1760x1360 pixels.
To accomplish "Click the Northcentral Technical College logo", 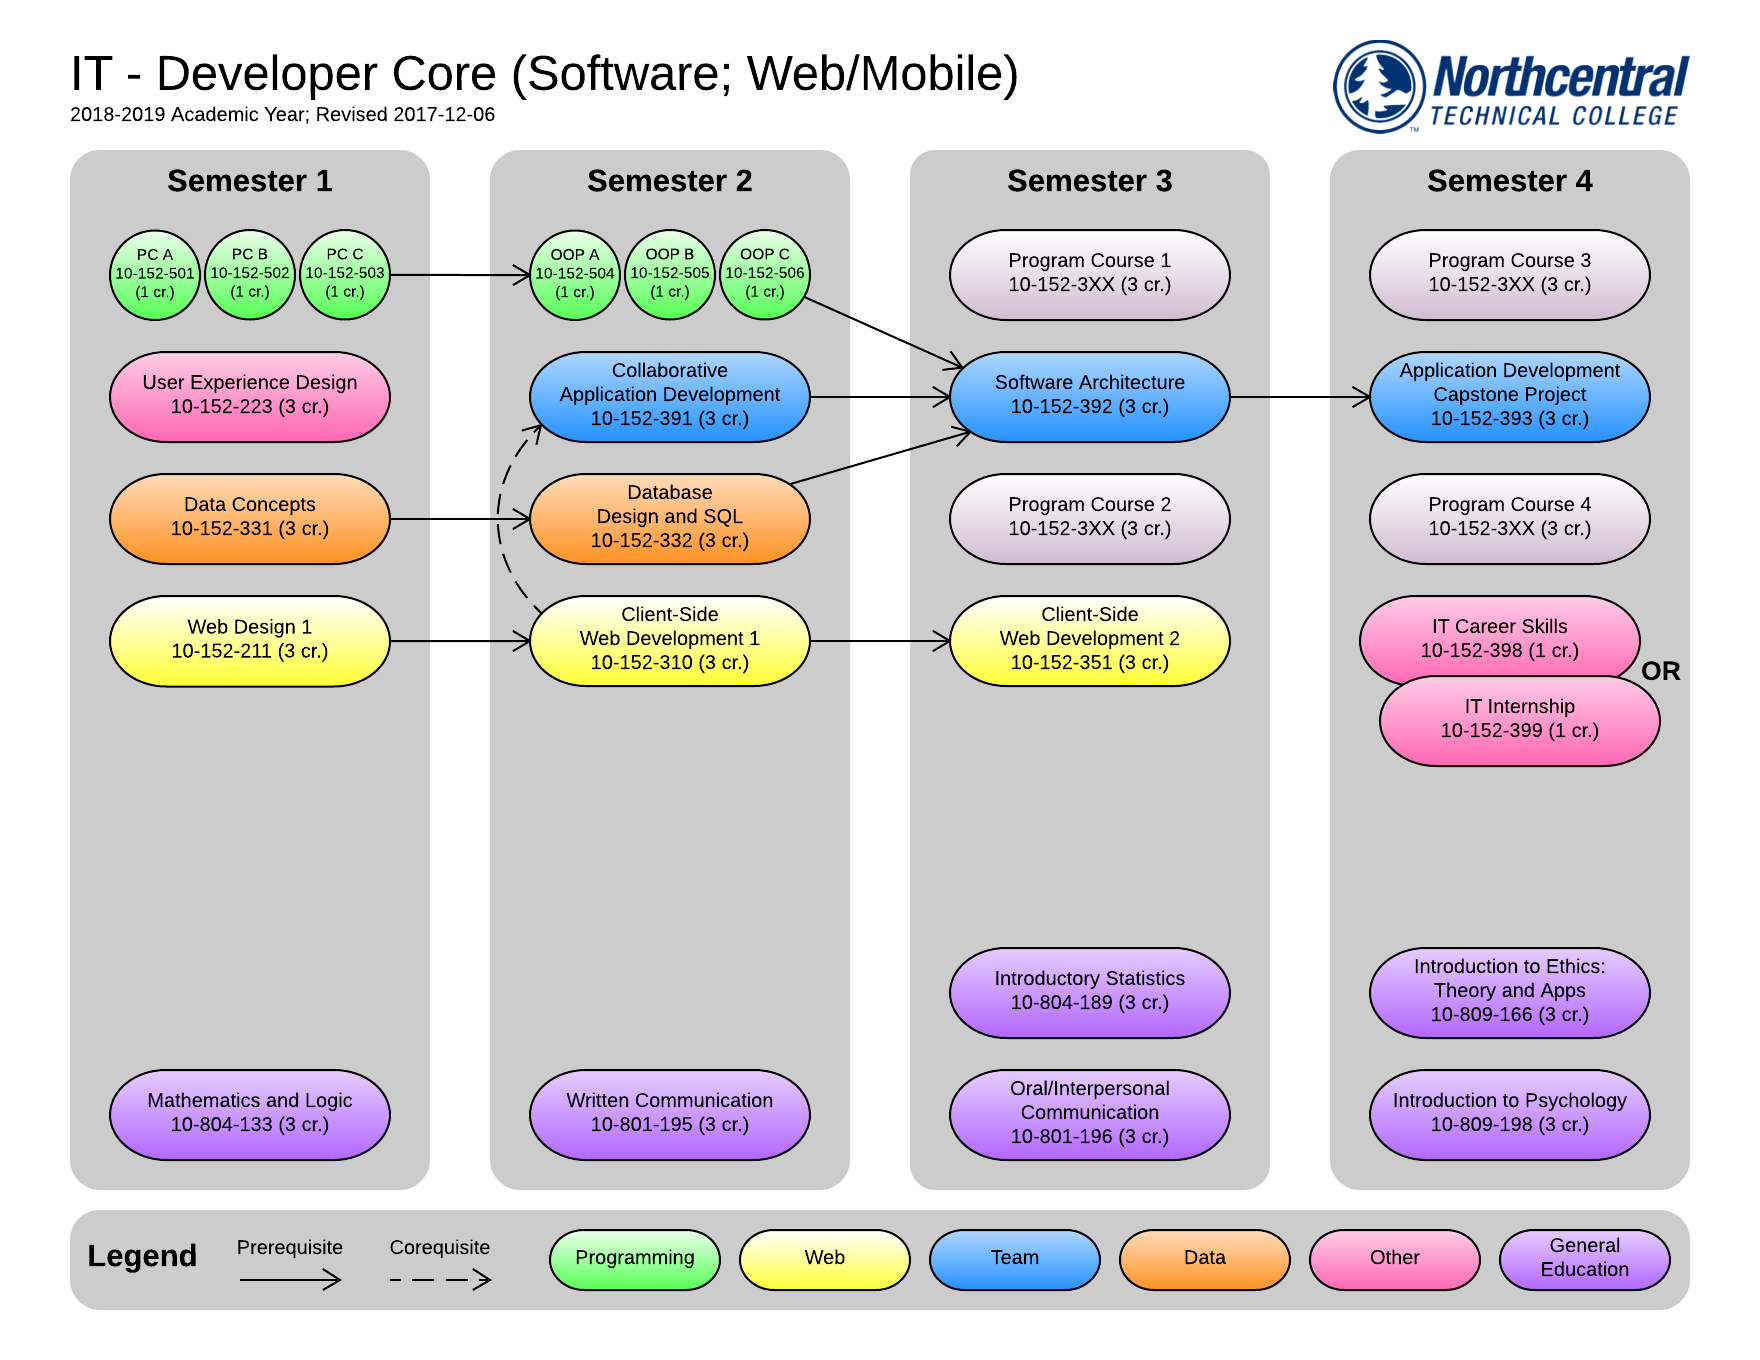I will point(1510,87).
